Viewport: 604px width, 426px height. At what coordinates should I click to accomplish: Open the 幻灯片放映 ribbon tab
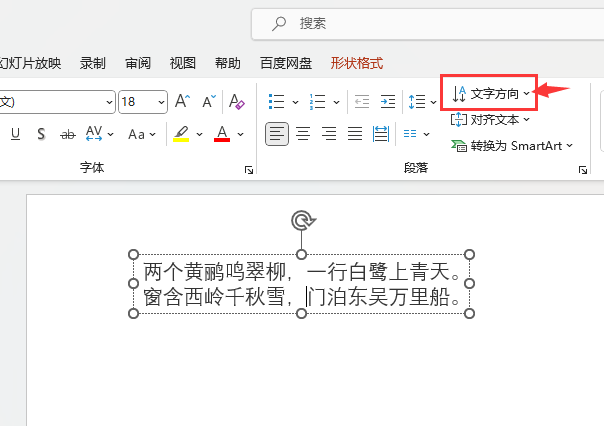click(31, 63)
